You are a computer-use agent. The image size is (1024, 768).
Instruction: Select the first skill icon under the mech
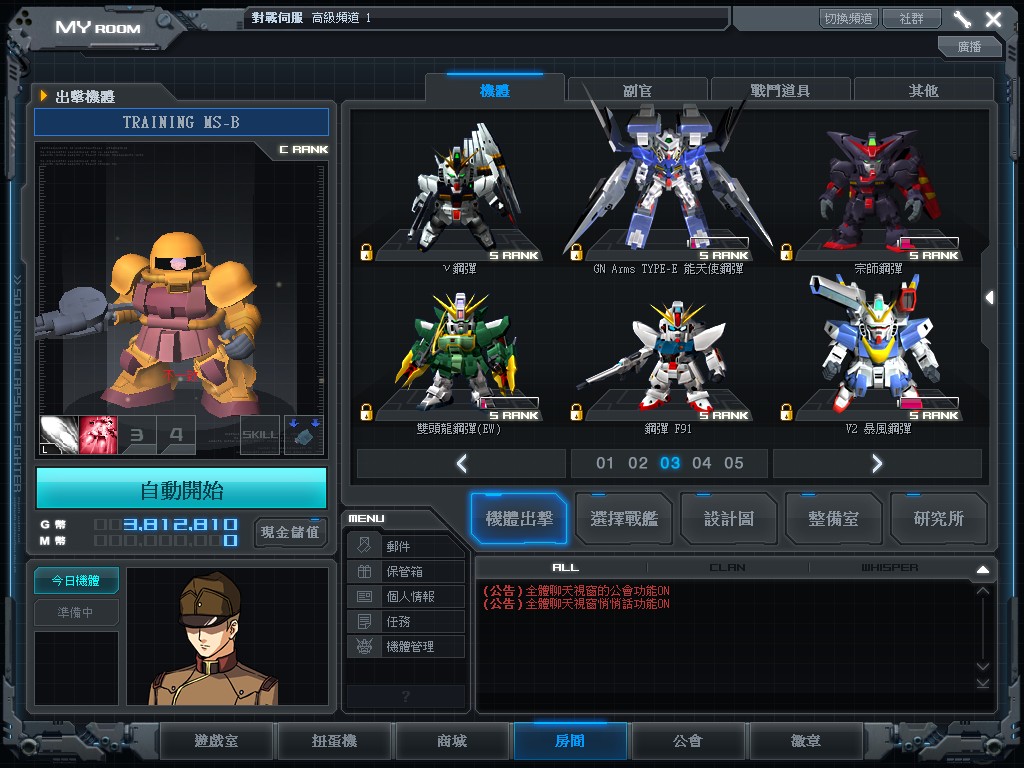point(59,435)
